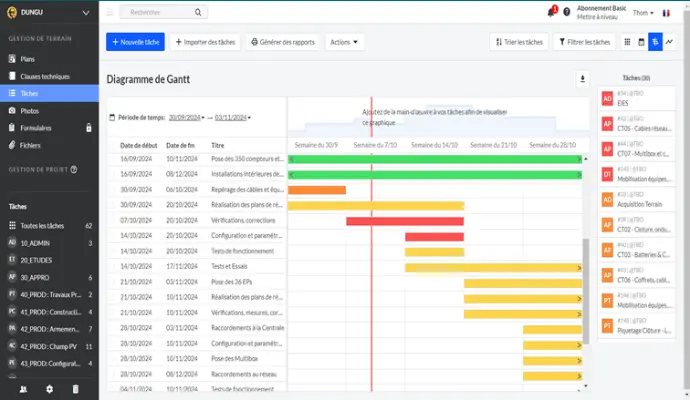Select Tâches in the sidebar
The height and width of the screenshot is (400, 690).
click(x=49, y=93)
